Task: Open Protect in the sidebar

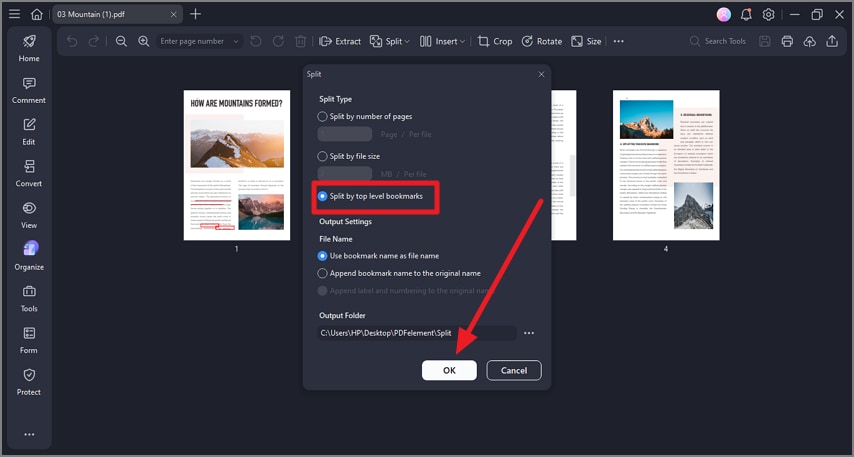Action: [x=29, y=382]
